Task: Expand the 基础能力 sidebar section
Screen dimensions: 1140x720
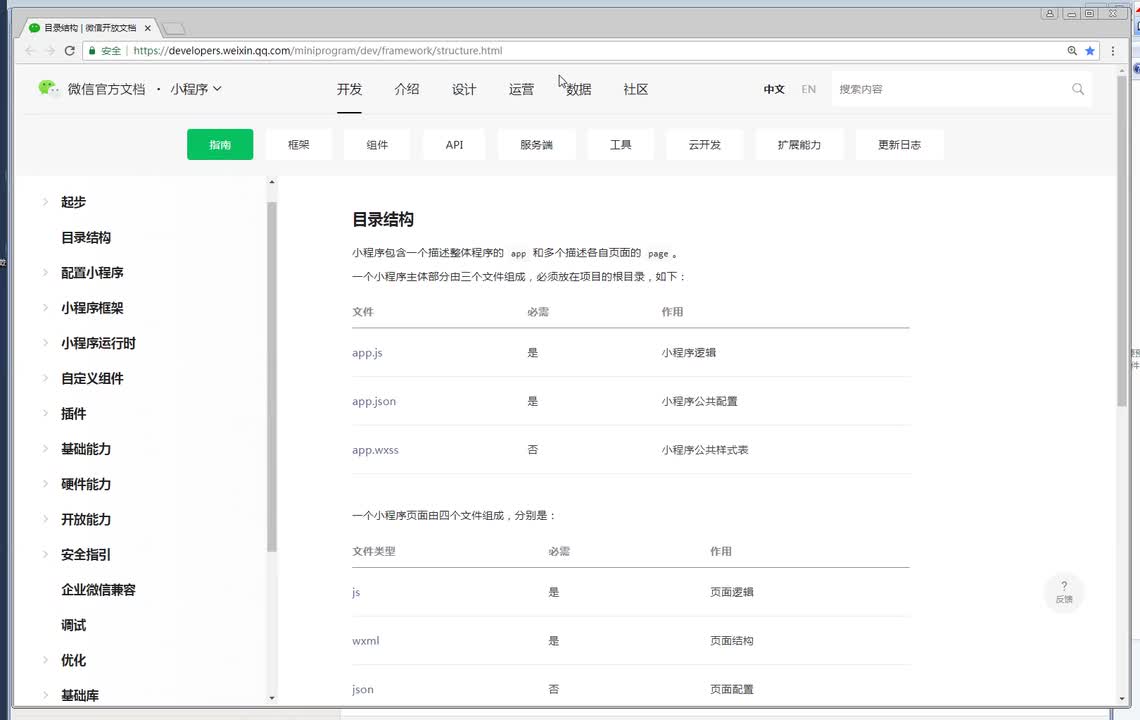Action: [x=45, y=449]
